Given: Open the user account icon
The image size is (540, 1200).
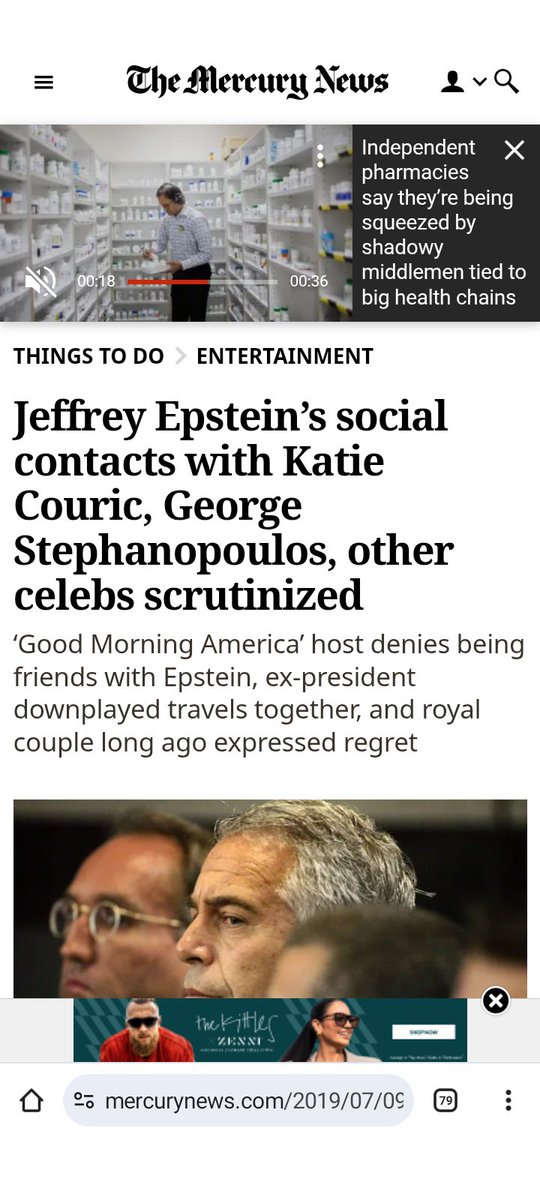Looking at the screenshot, I should 453,82.
